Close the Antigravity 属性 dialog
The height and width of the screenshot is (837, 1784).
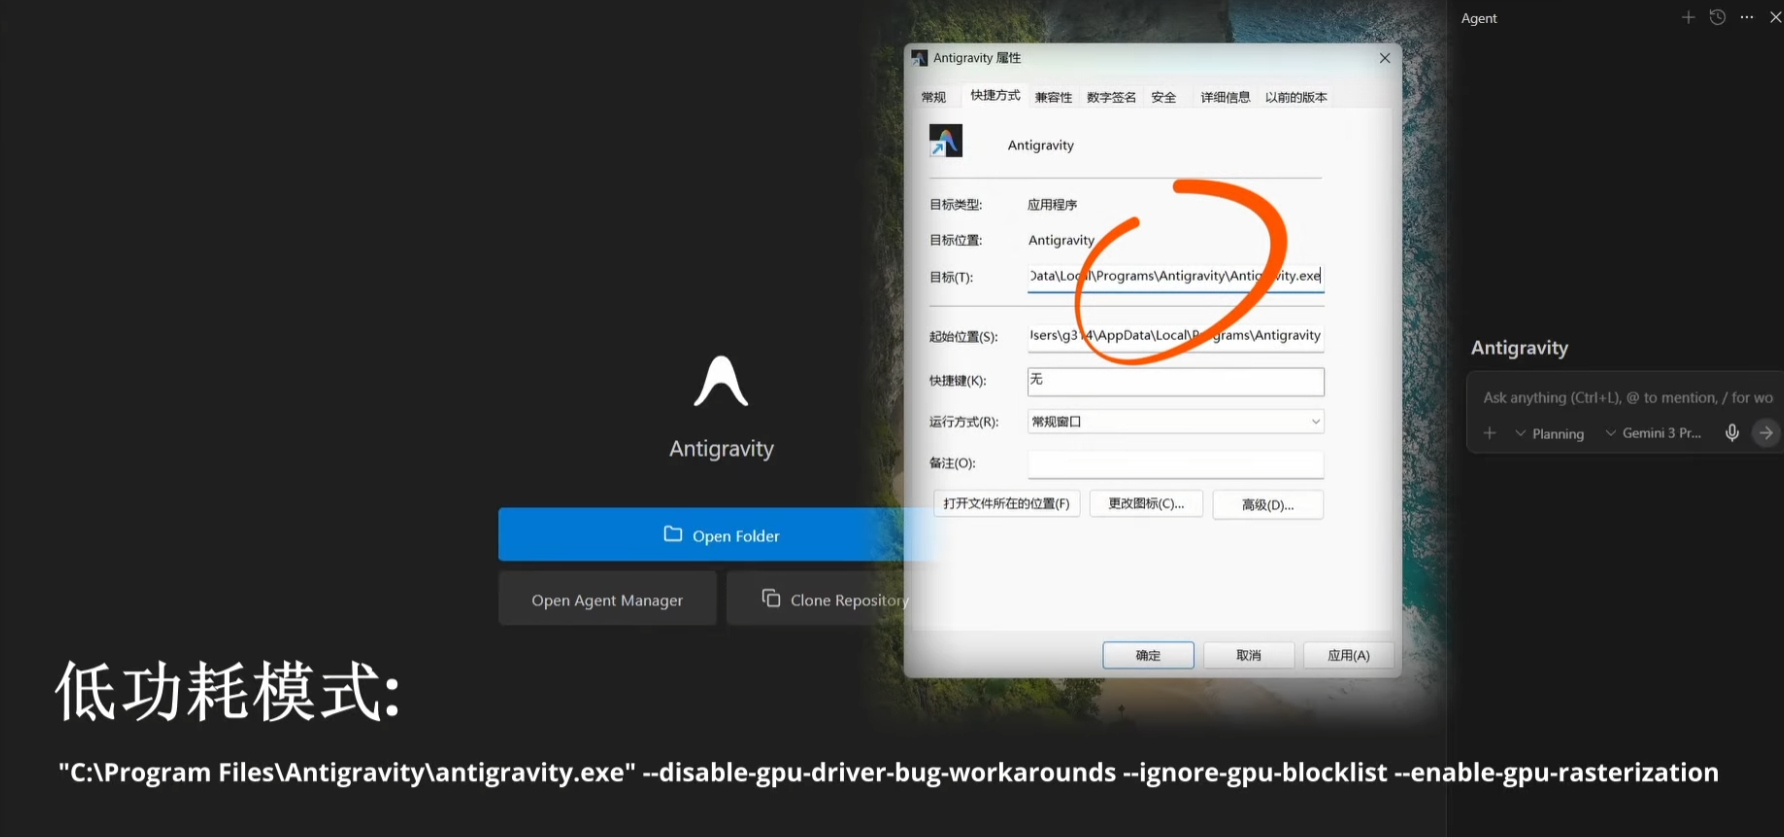(x=1385, y=58)
